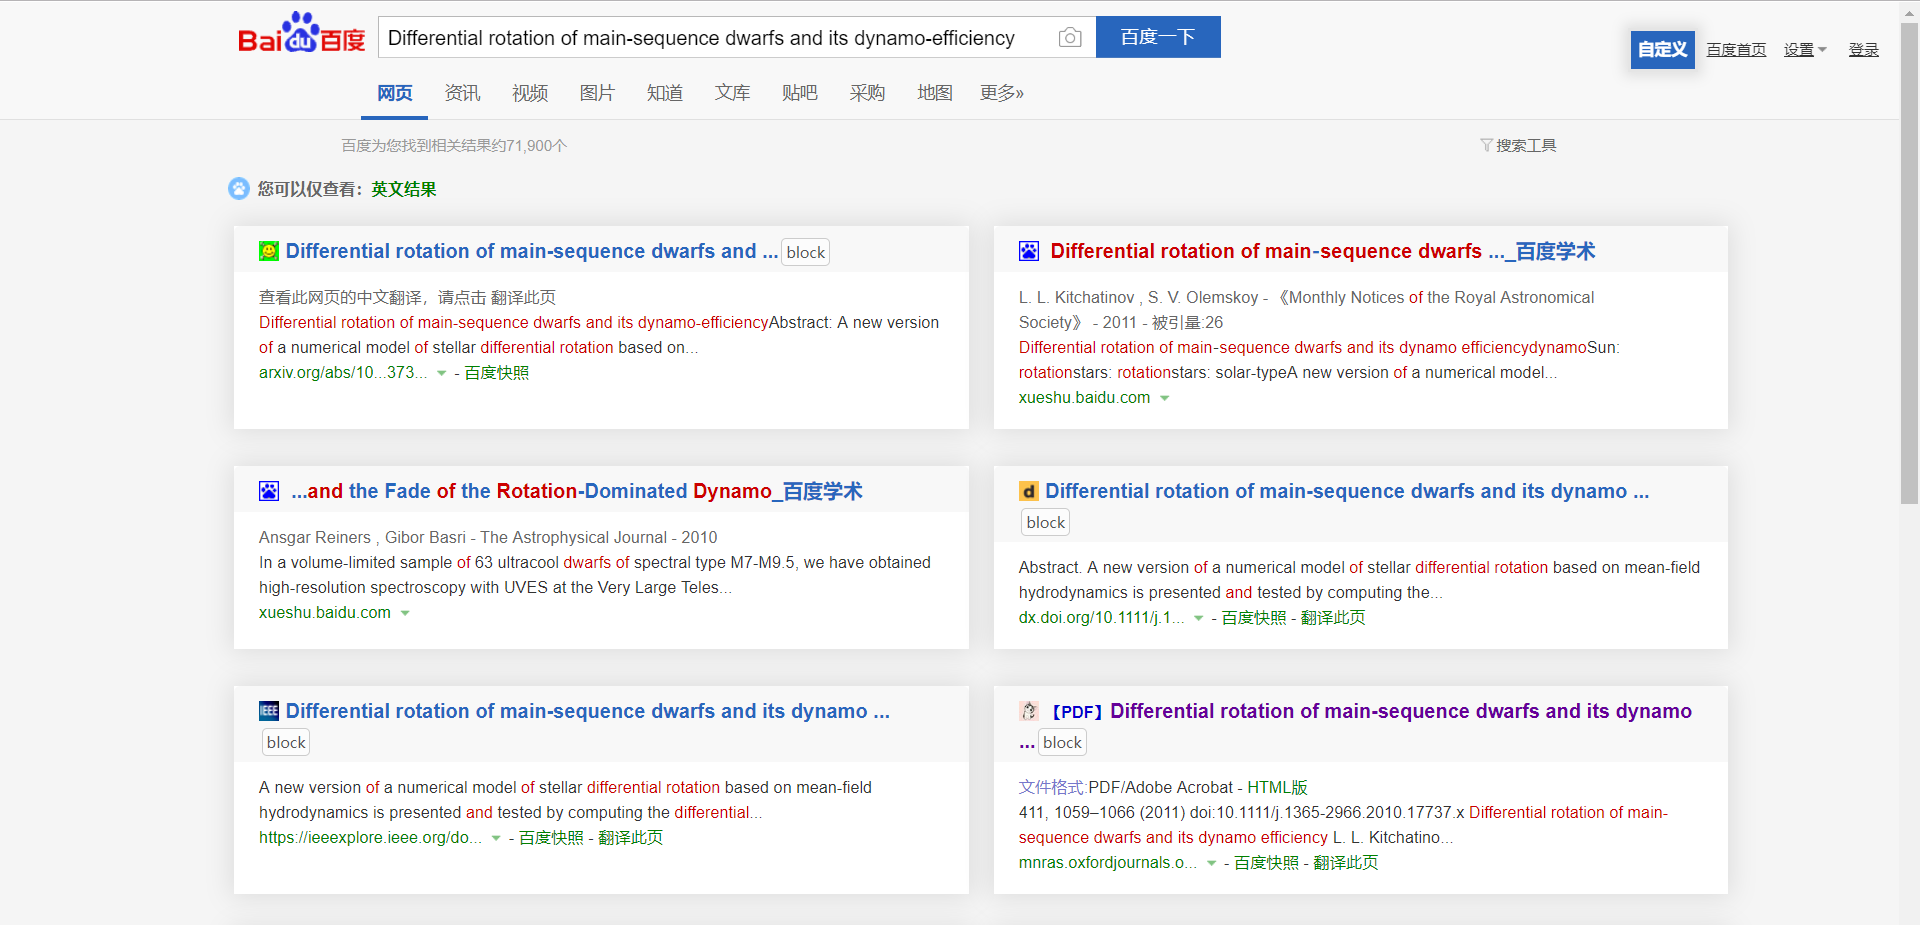Screen dimensions: 1920x925
Task: Click the PDF result's favicon icon
Action: (x=1029, y=711)
